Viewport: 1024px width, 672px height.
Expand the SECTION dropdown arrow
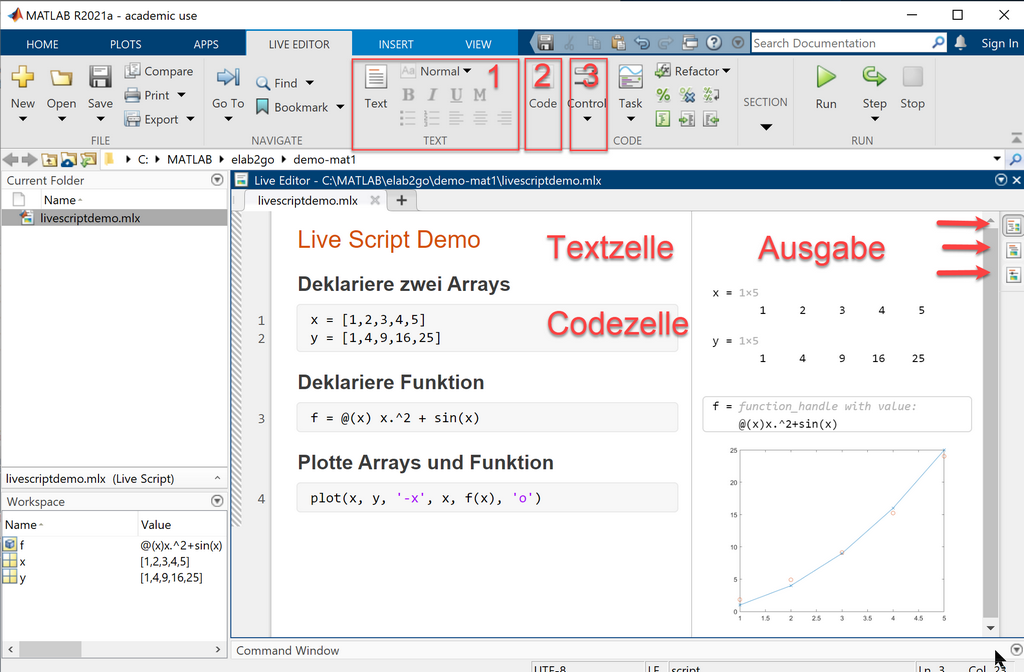[x=765, y=127]
